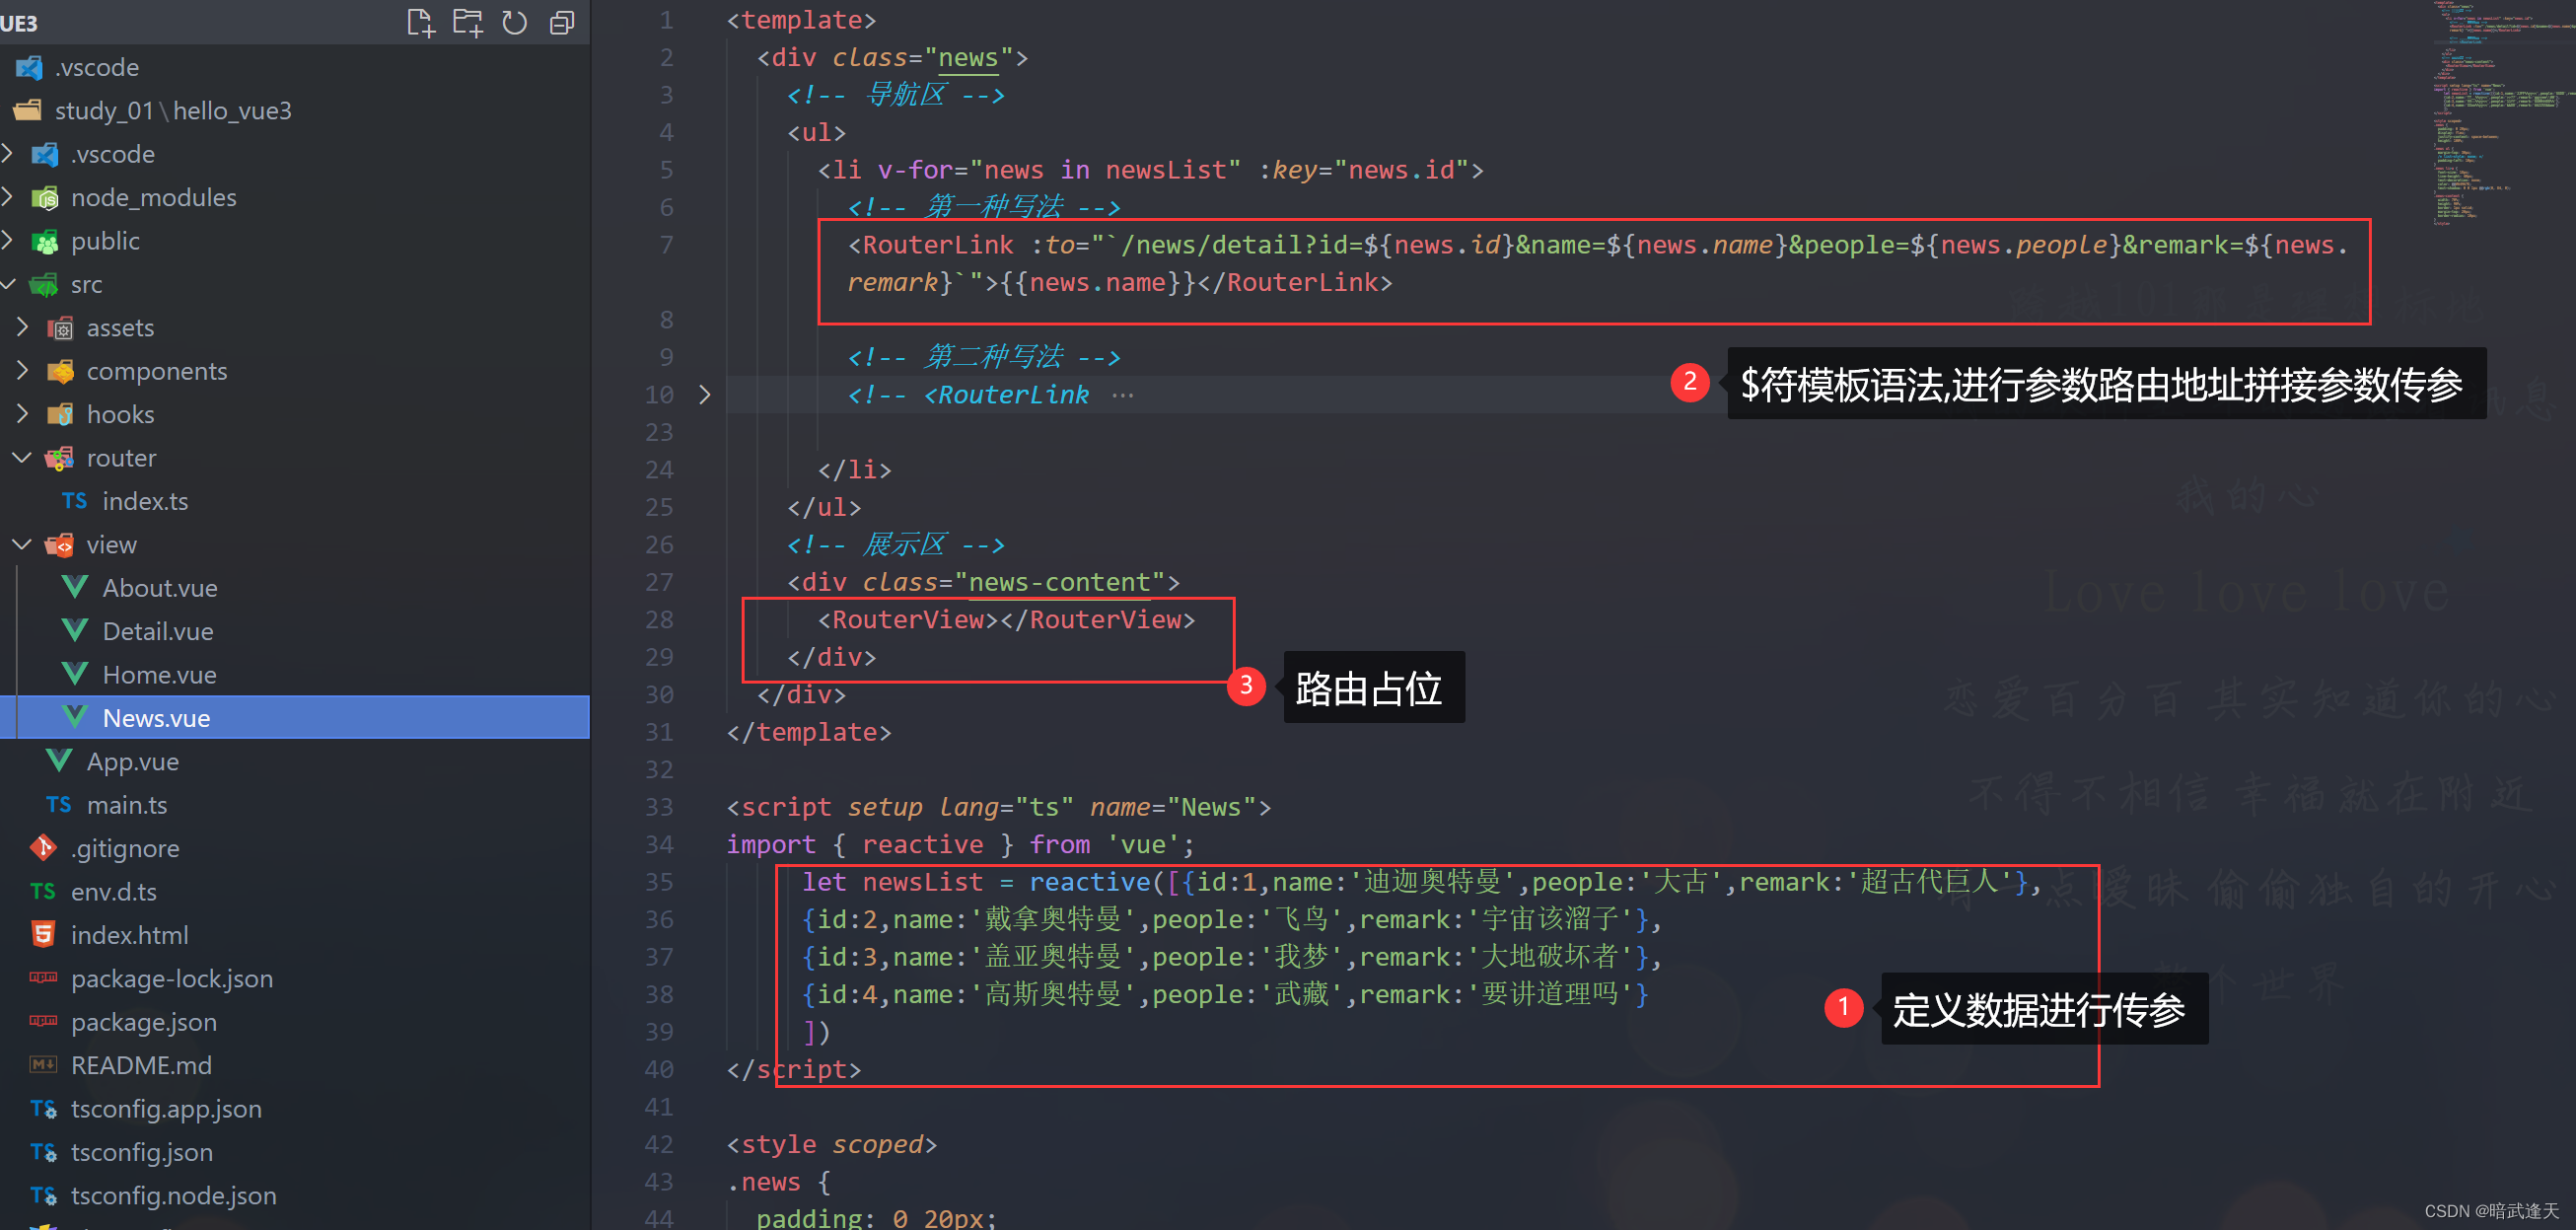
Task: Click the components folder icon
Action: [x=60, y=371]
